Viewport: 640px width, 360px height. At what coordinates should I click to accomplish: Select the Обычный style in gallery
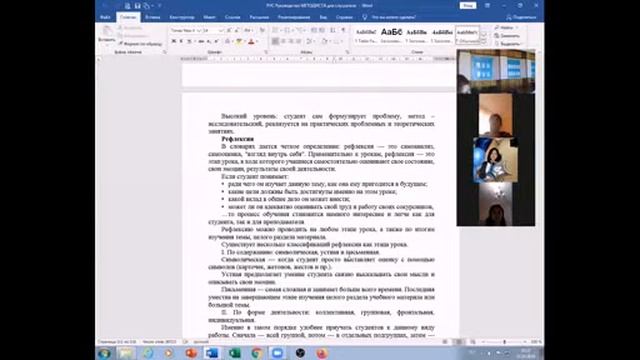pyautogui.click(x=467, y=35)
